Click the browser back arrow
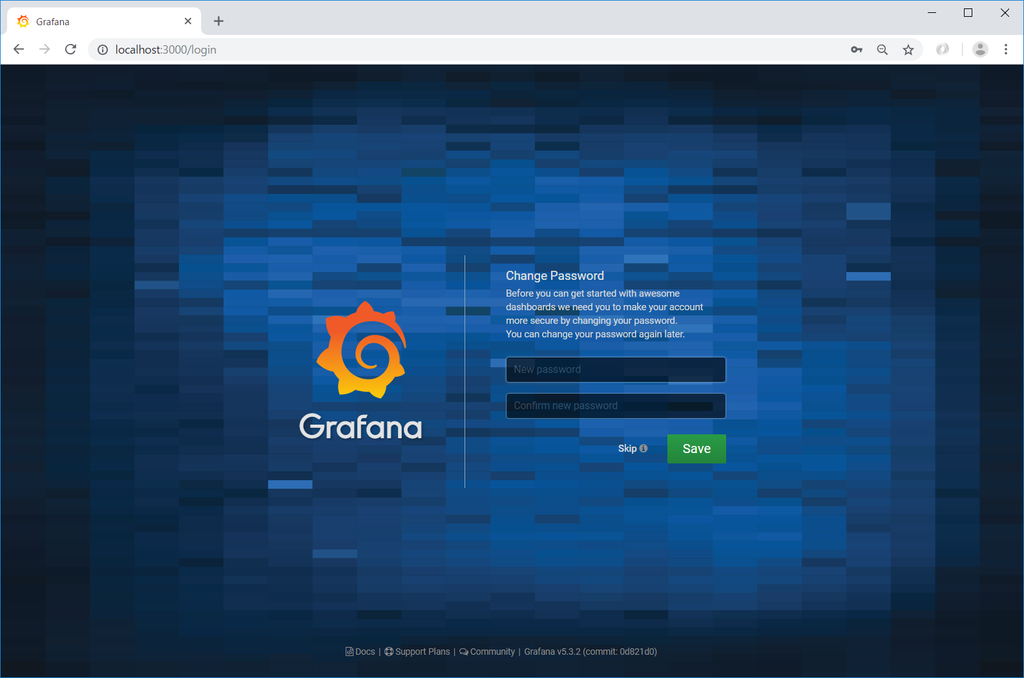The height and width of the screenshot is (678, 1024). coord(19,50)
